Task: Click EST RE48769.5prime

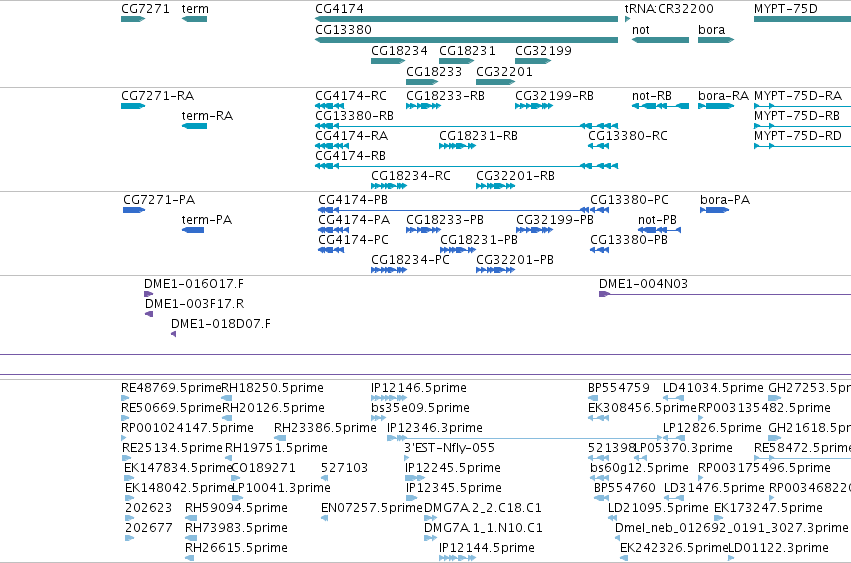Action: (125, 398)
